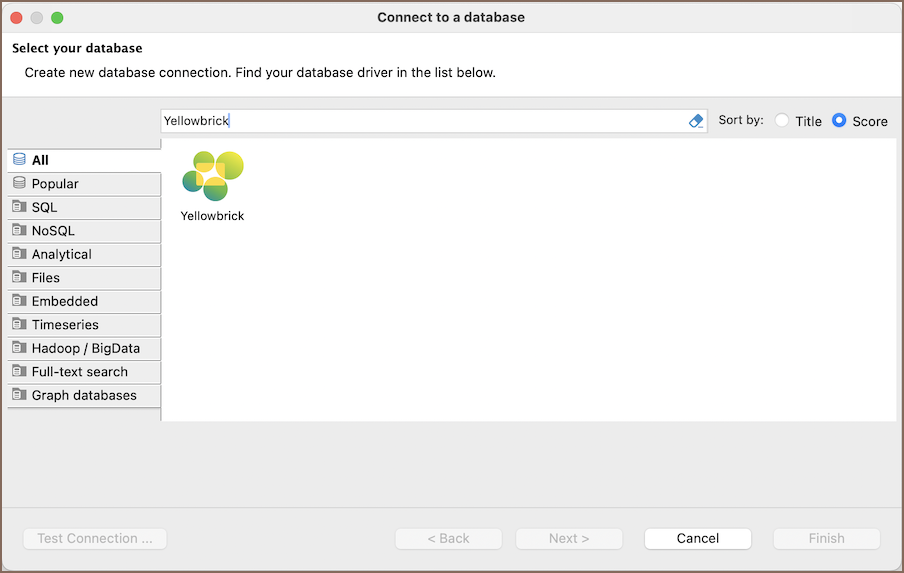Sort drivers by Title radio button

pos(782,121)
